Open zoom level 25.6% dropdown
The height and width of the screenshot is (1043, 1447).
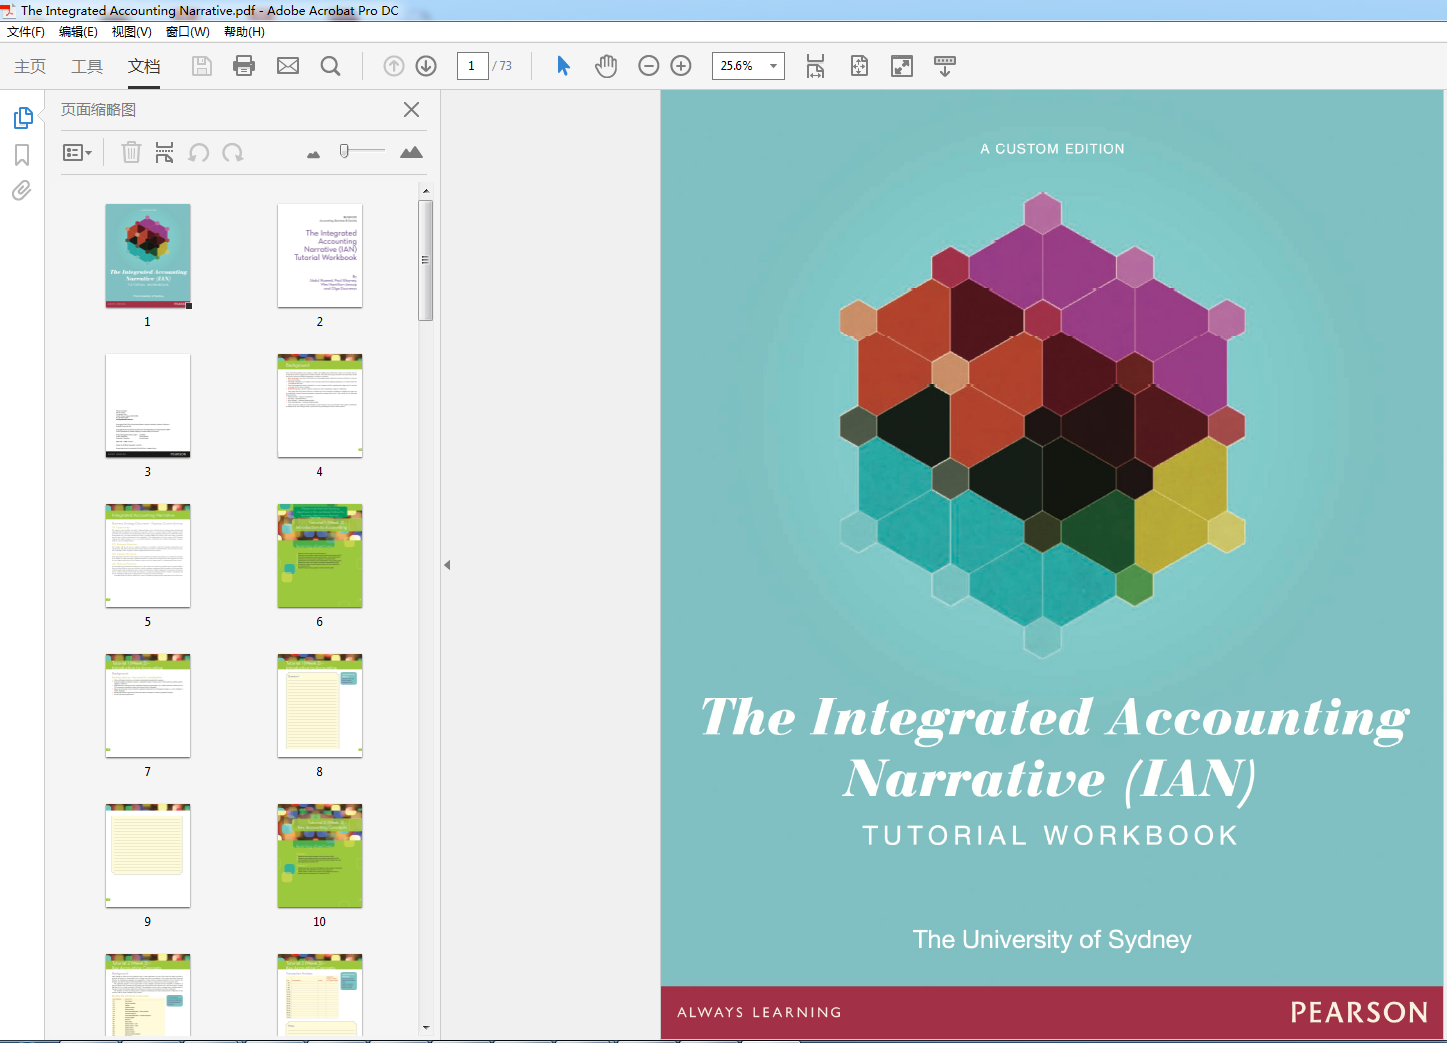[x=773, y=66]
